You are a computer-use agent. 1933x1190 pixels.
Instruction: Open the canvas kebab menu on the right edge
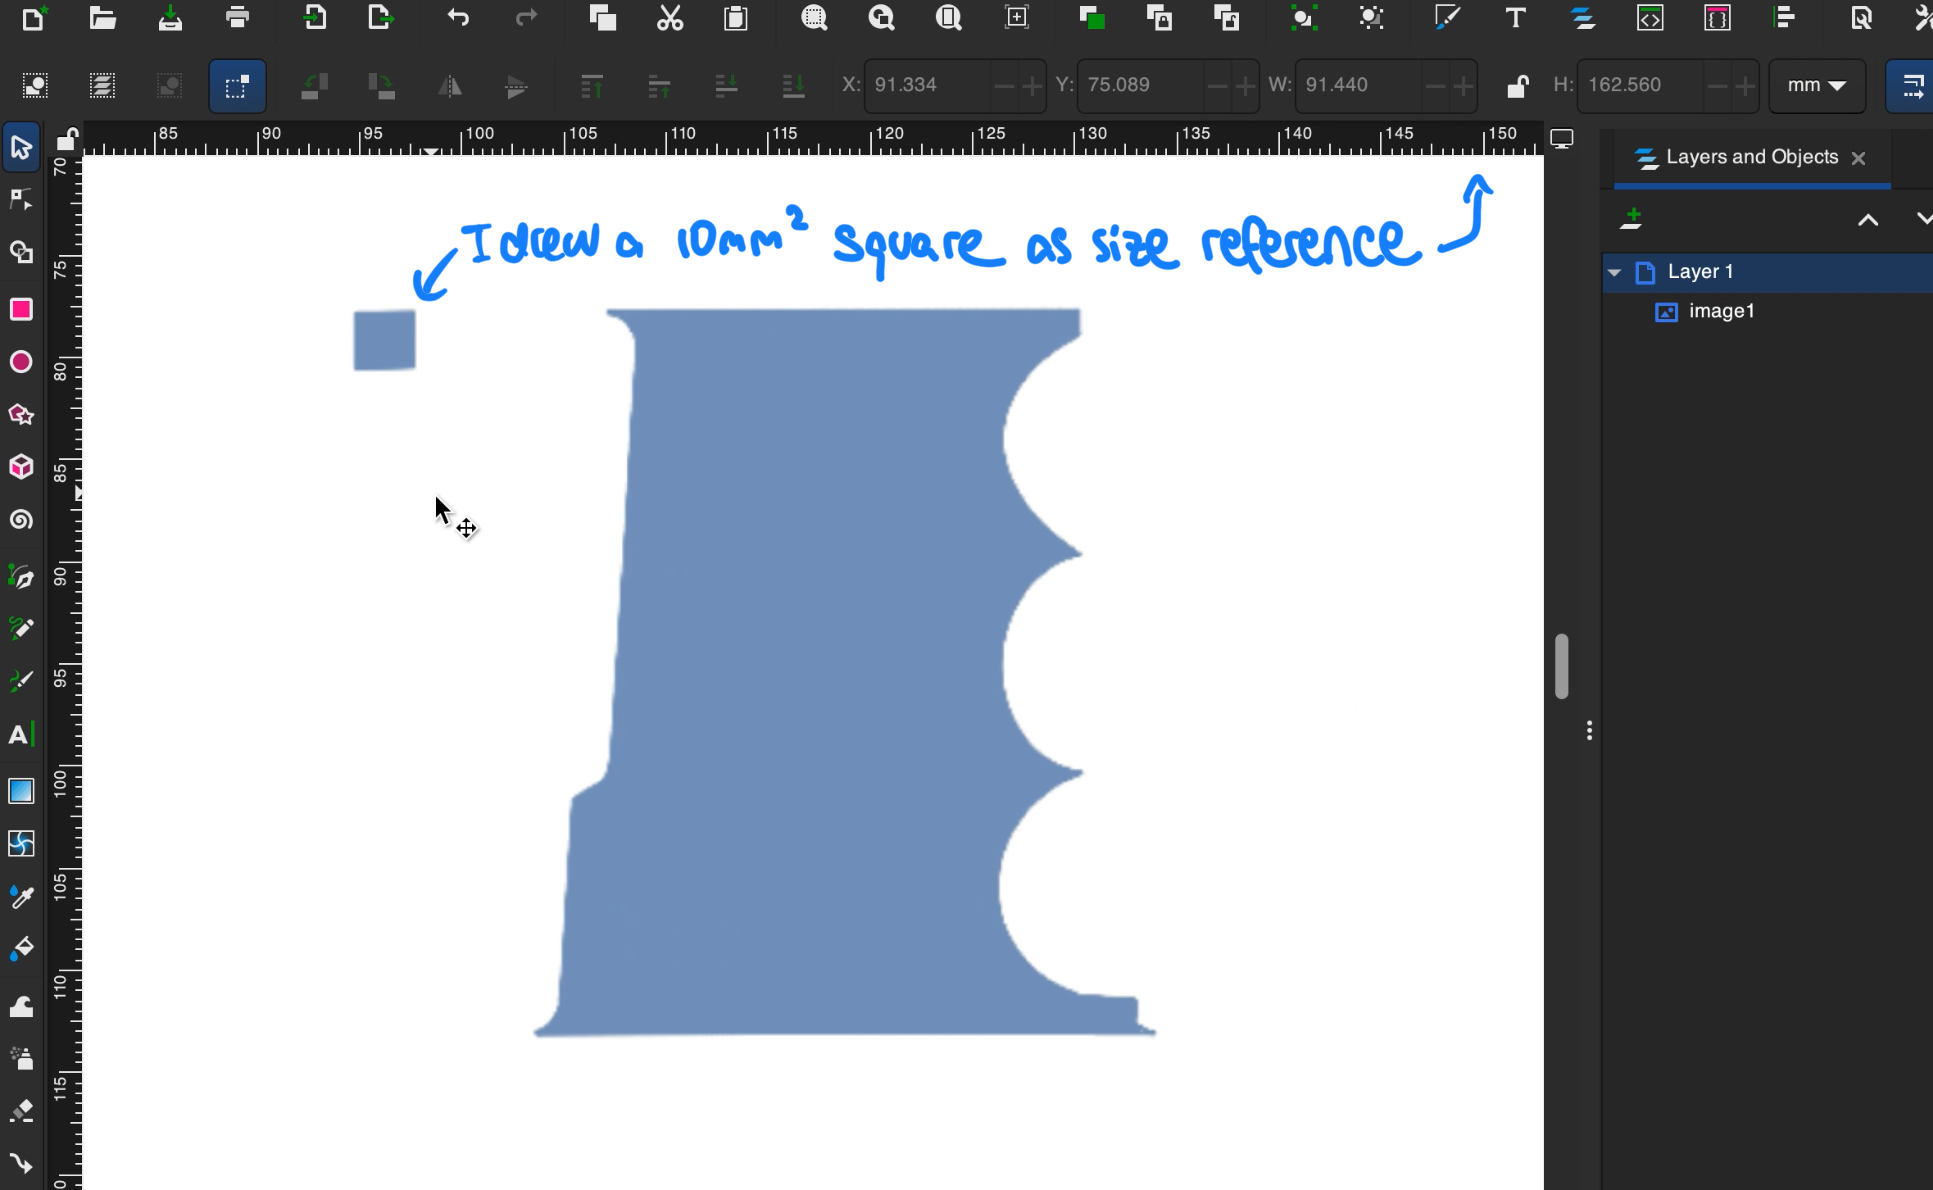point(1590,730)
